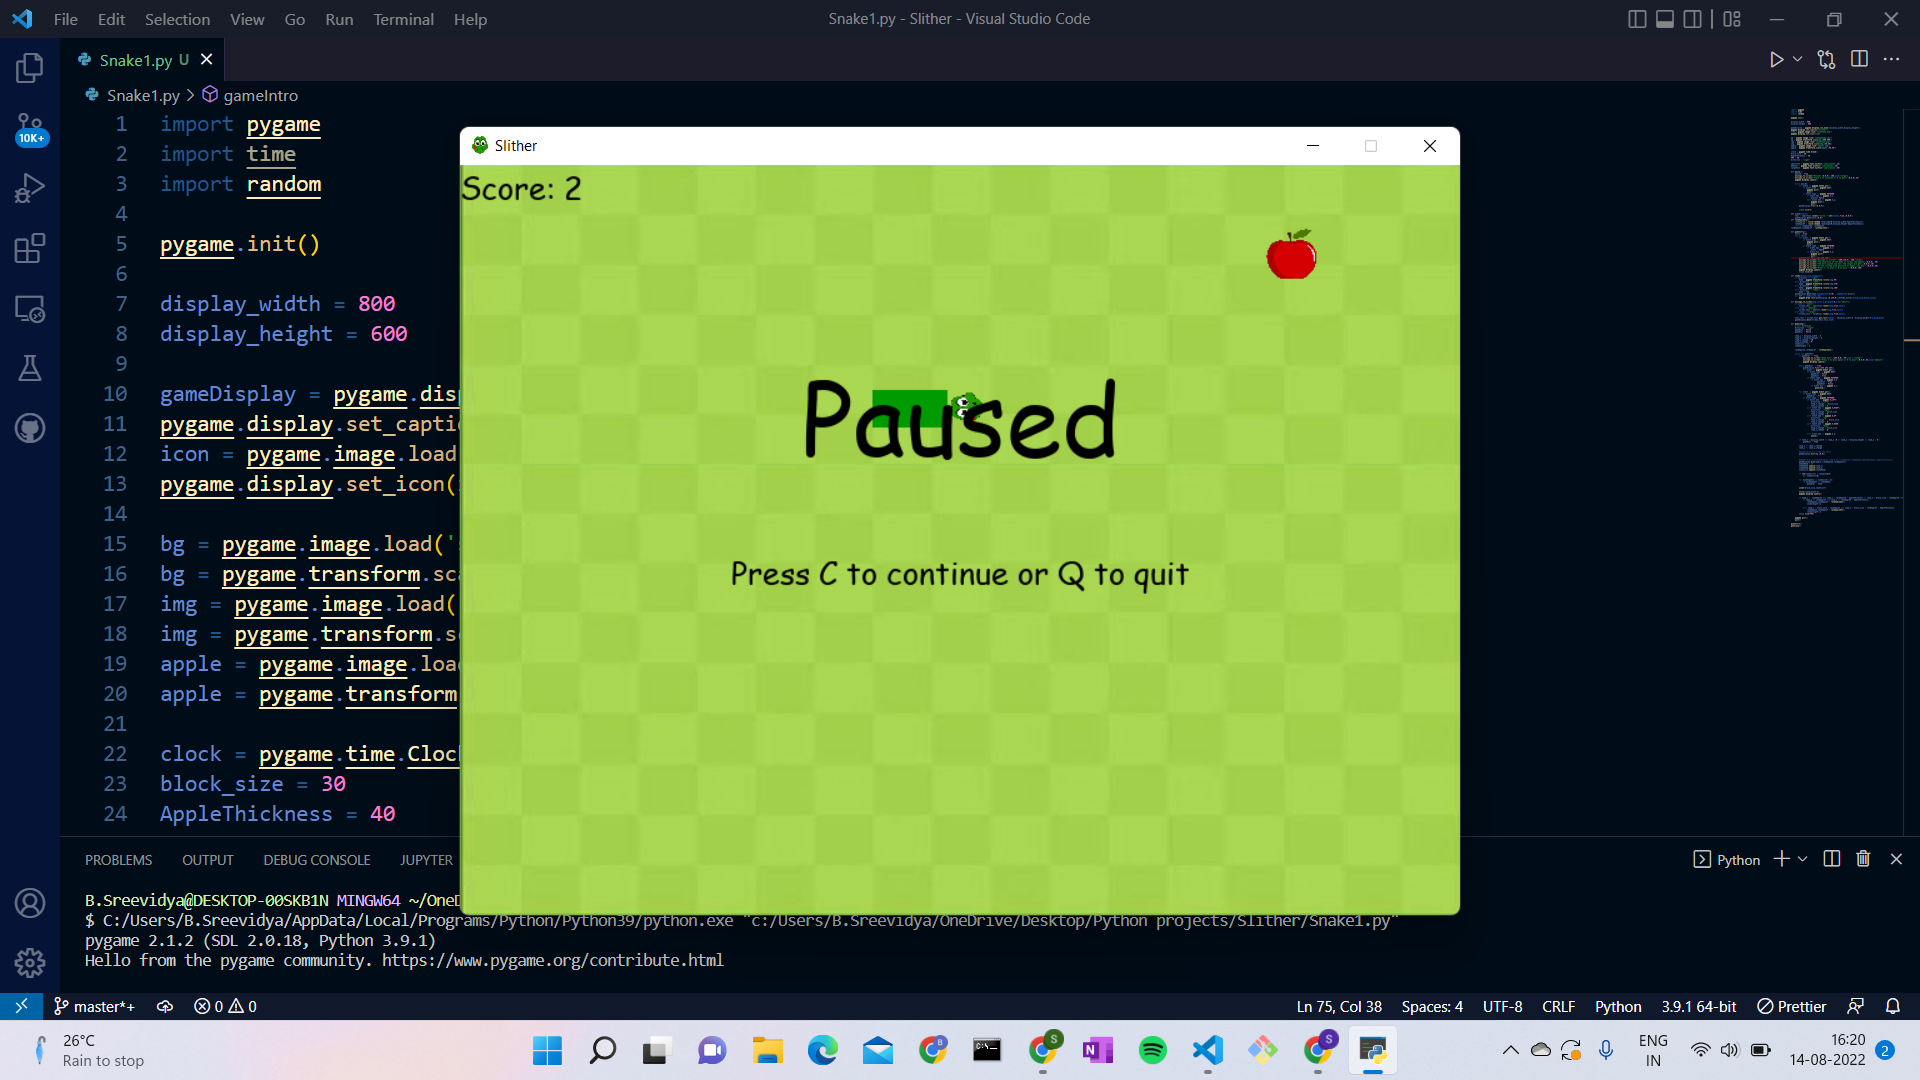Open the new terminal launch profile dropdown
1920x1080 pixels.
(x=1803, y=859)
